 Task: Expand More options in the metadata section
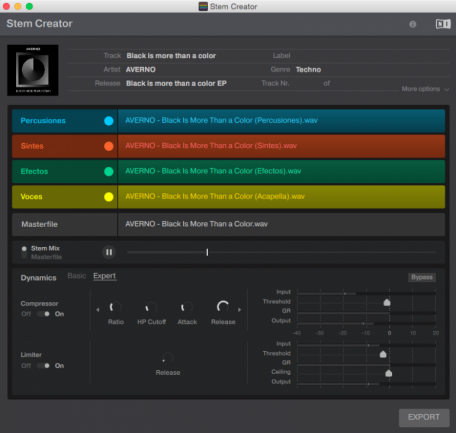[x=425, y=89]
